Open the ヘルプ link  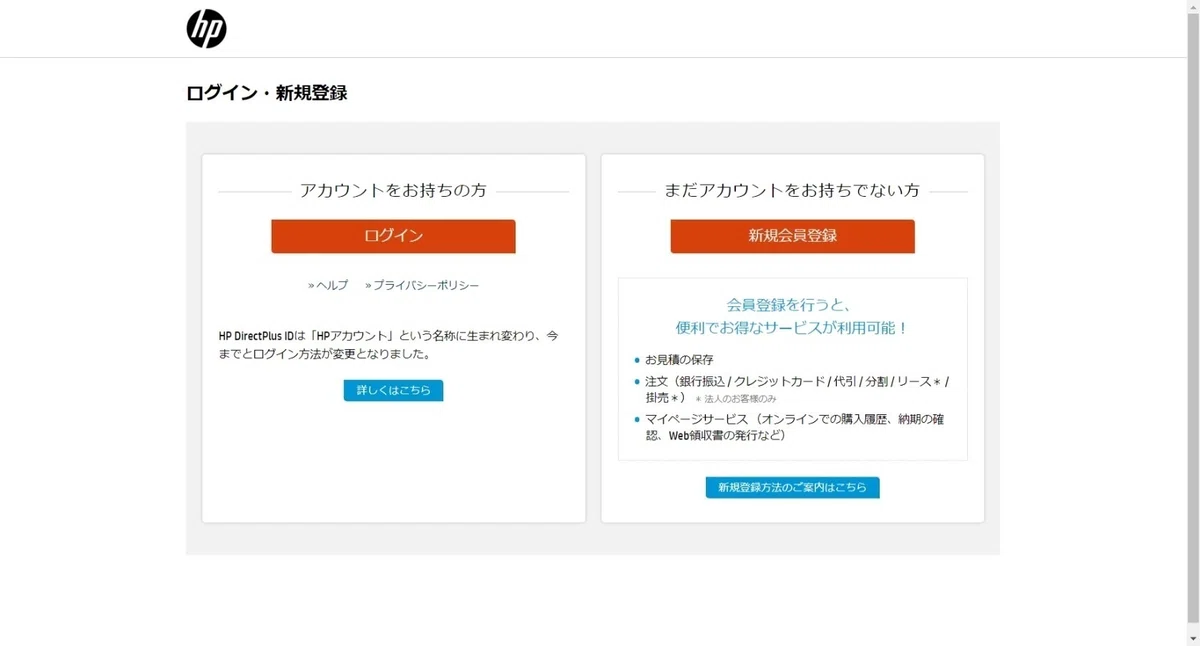click(x=328, y=285)
